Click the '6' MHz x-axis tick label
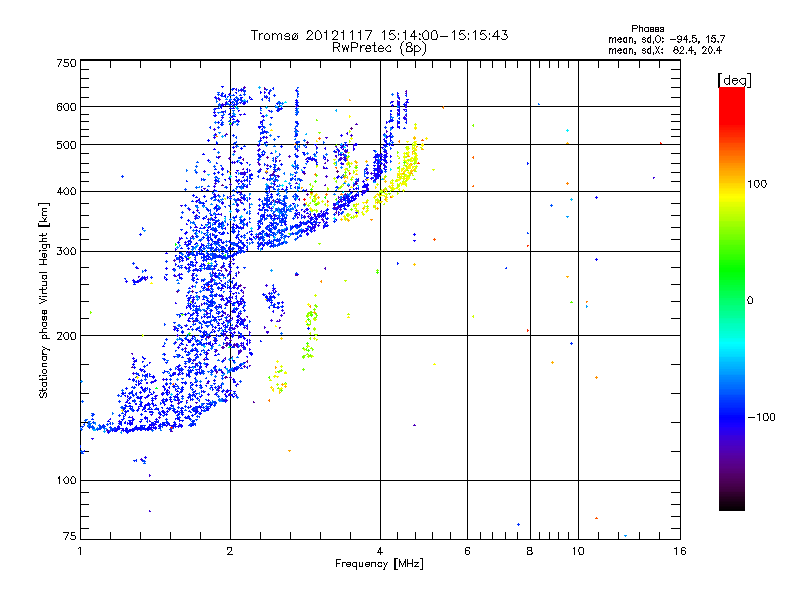The image size is (800, 600). tap(467, 552)
